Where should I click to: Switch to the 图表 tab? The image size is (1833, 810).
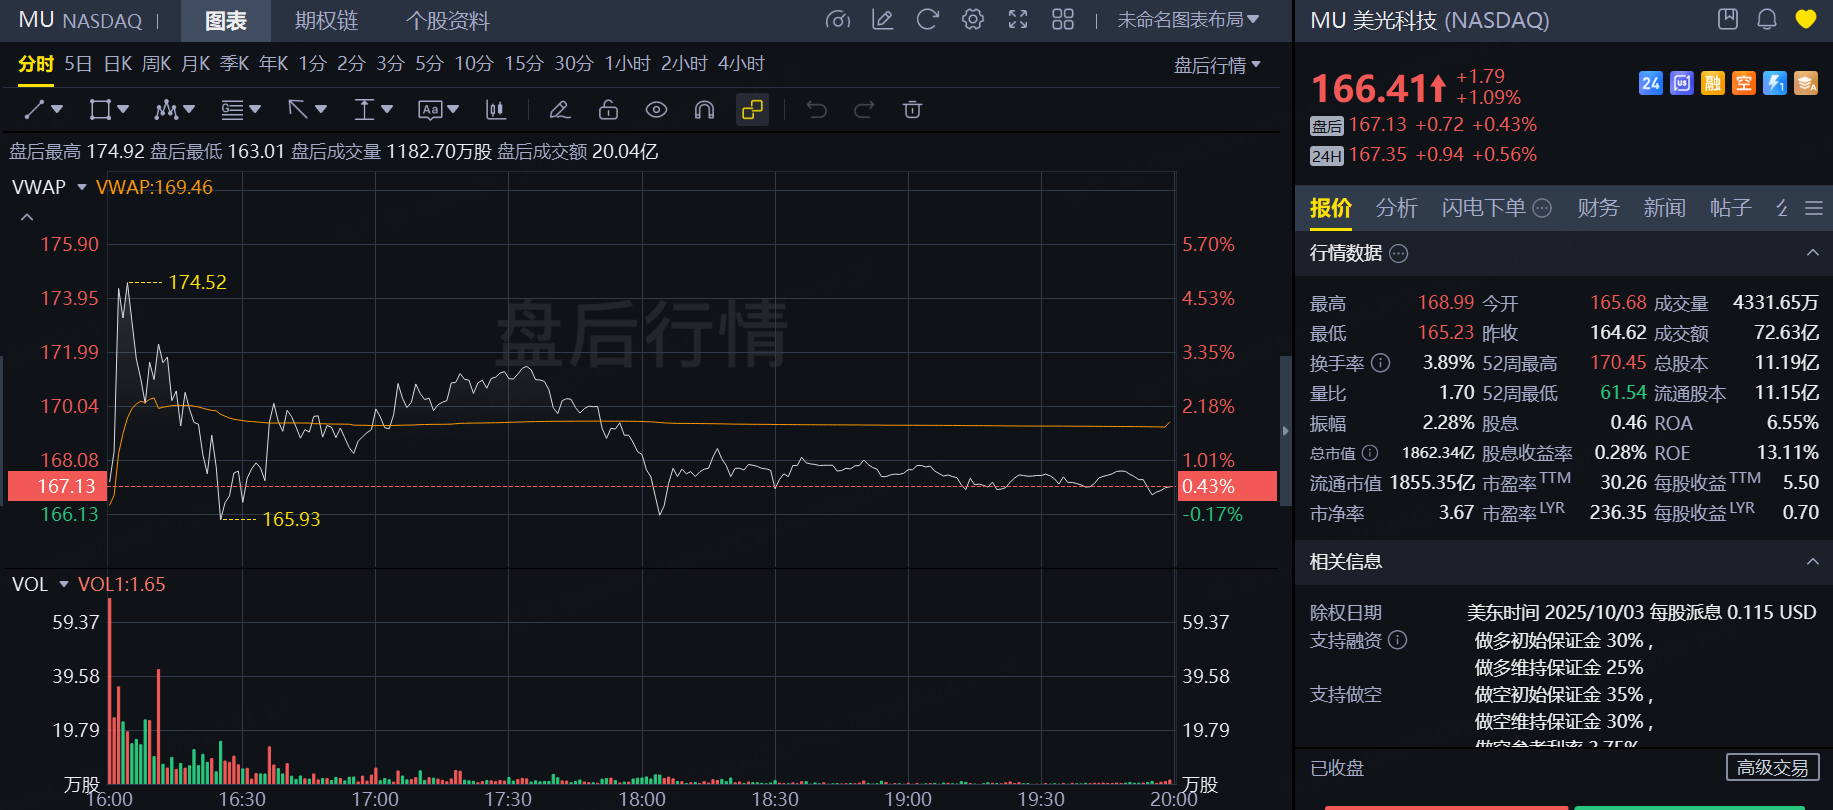coord(226,21)
